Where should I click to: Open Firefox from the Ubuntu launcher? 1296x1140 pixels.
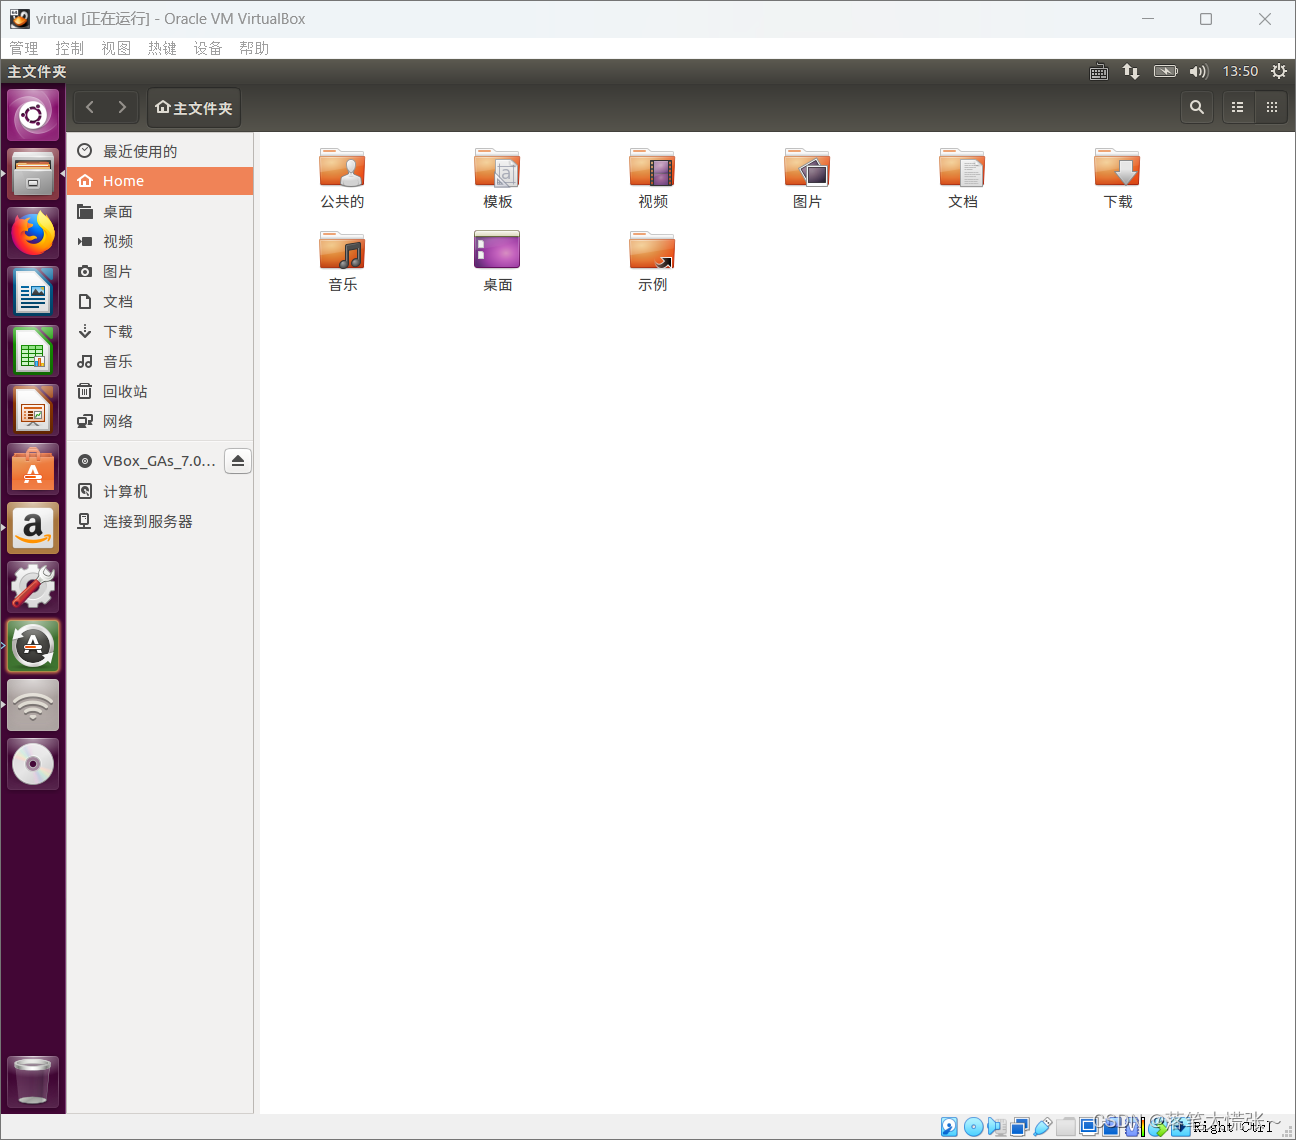33,232
